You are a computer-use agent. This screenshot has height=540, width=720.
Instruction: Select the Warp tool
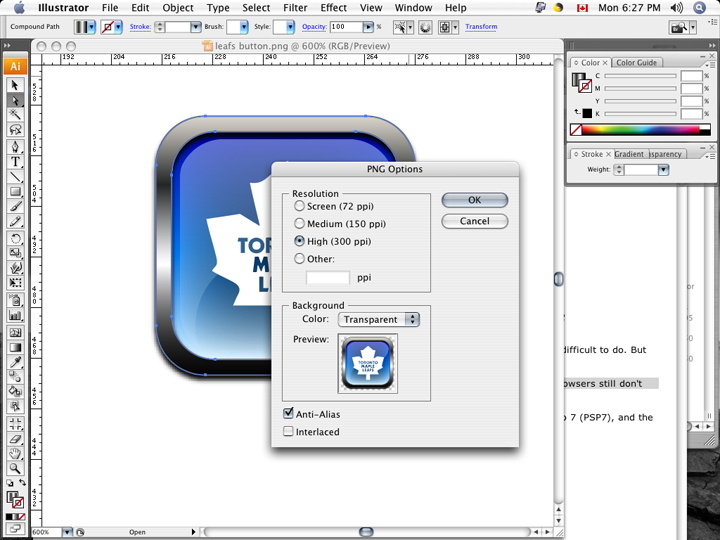pos(15,268)
